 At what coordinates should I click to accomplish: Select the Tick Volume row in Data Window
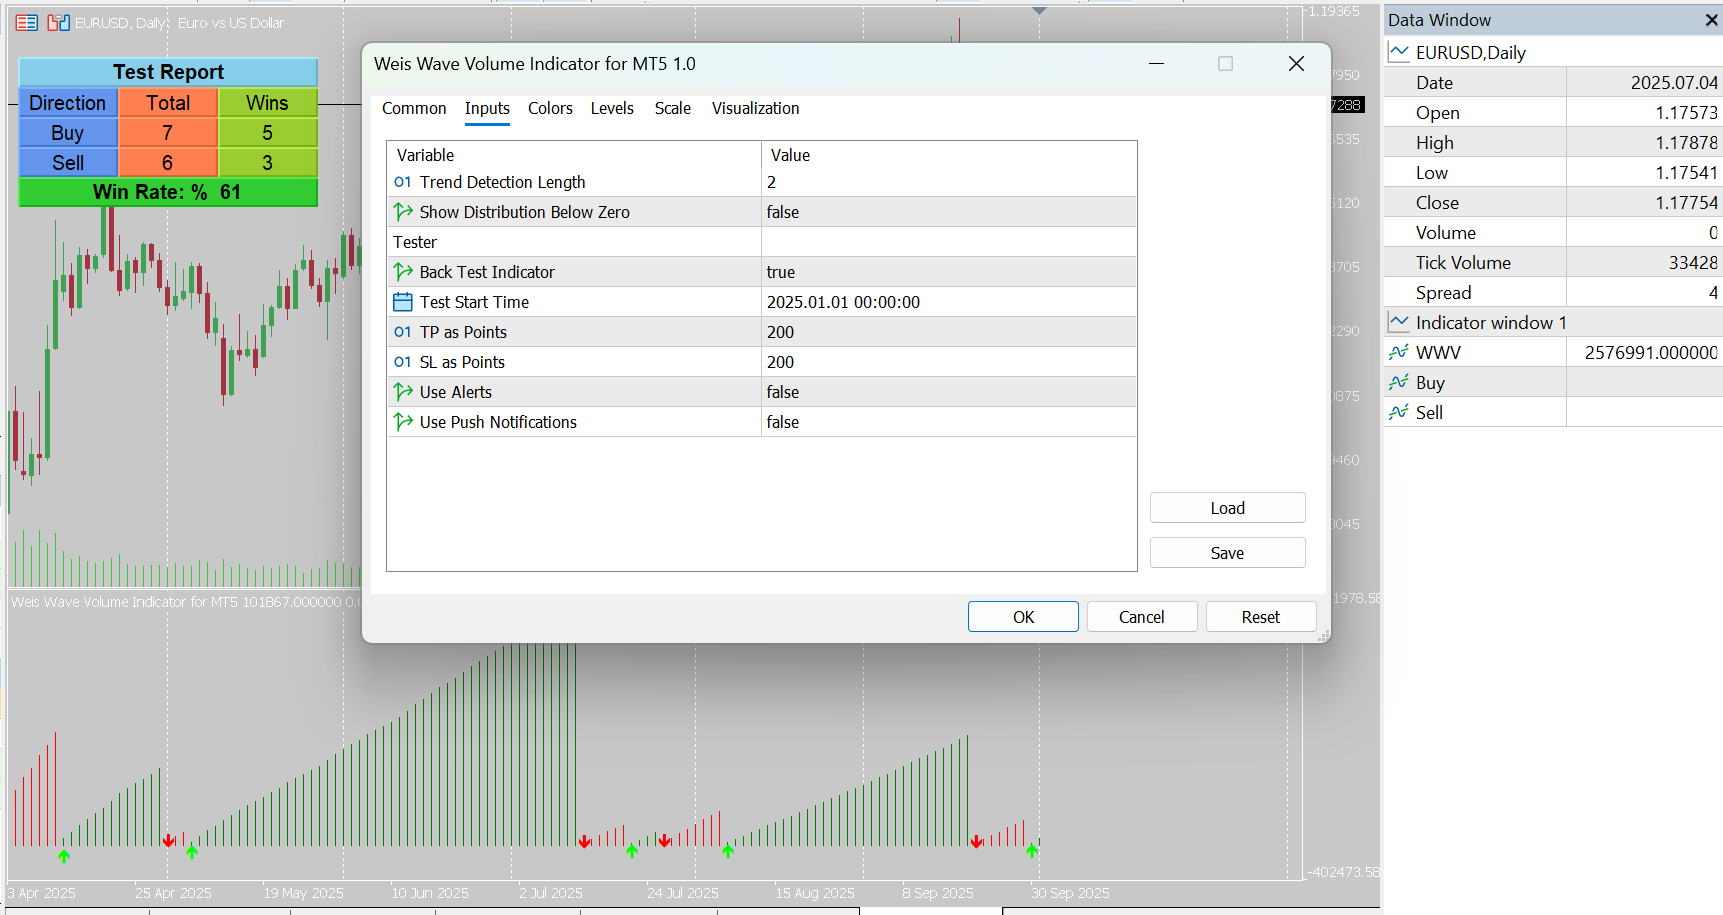(x=1553, y=262)
